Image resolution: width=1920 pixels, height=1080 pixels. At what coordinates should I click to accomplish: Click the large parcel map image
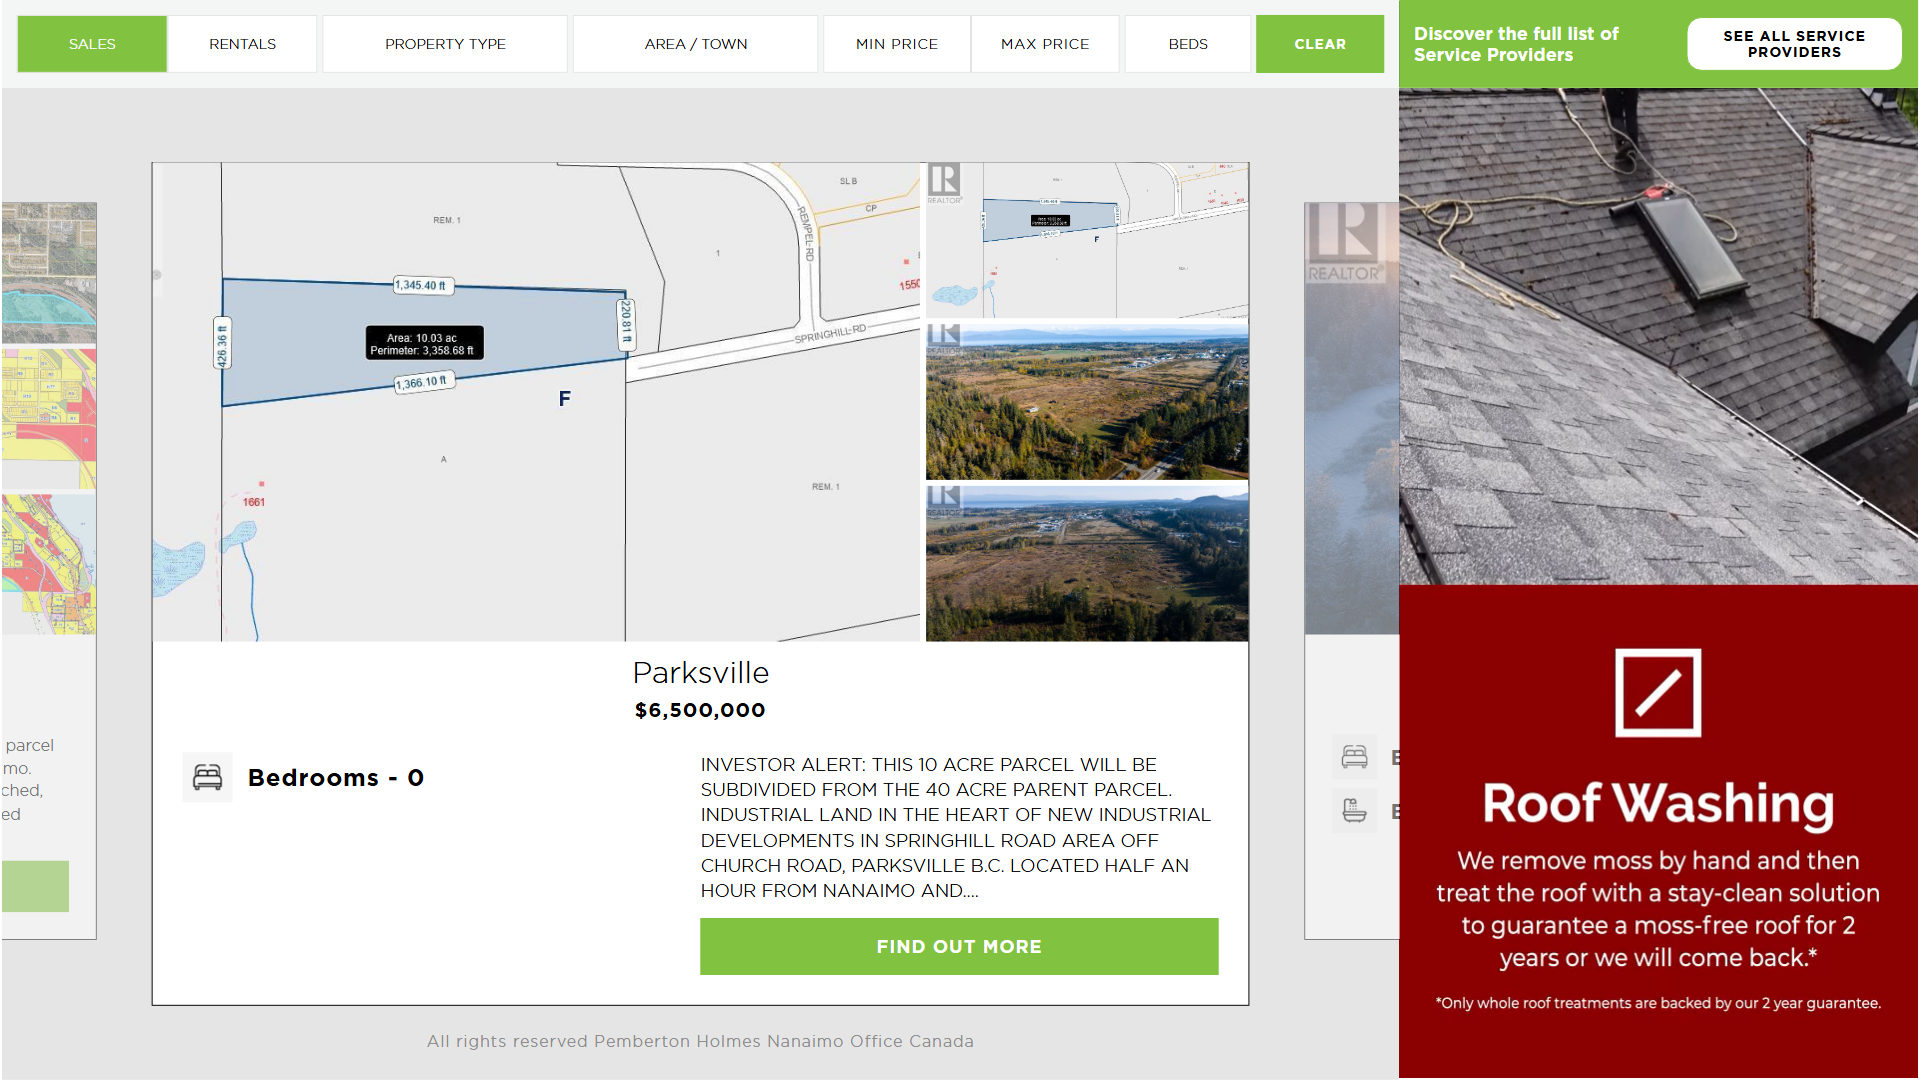535,402
